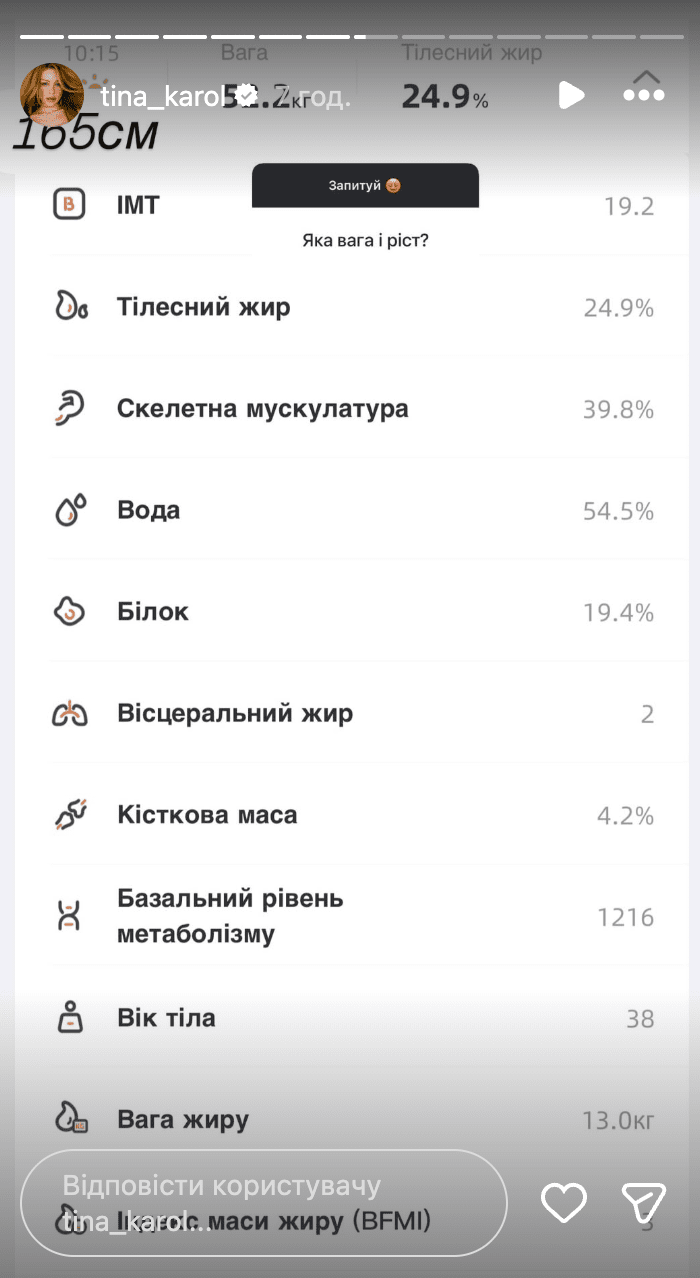Screen dimensions: 700x1278
Task: Click the Білок protein icon
Action: click(70, 612)
